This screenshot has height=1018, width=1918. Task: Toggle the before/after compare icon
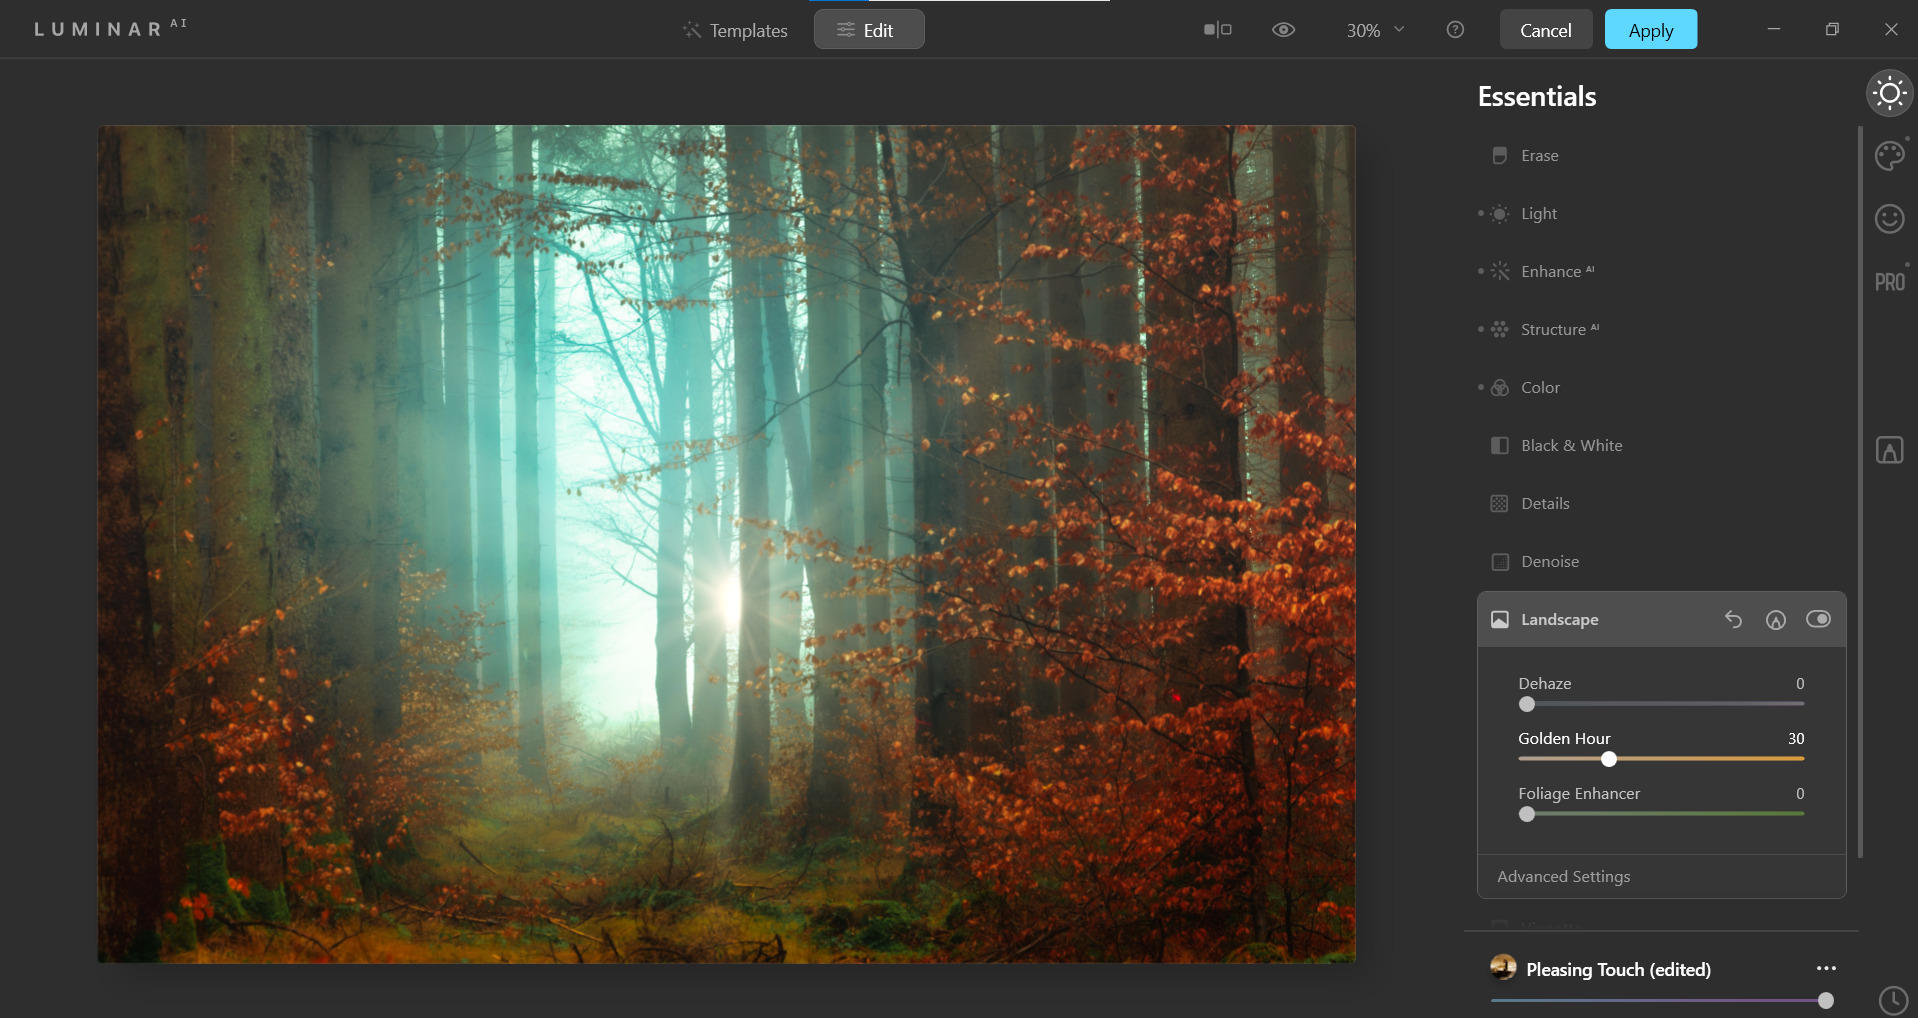click(x=1217, y=30)
